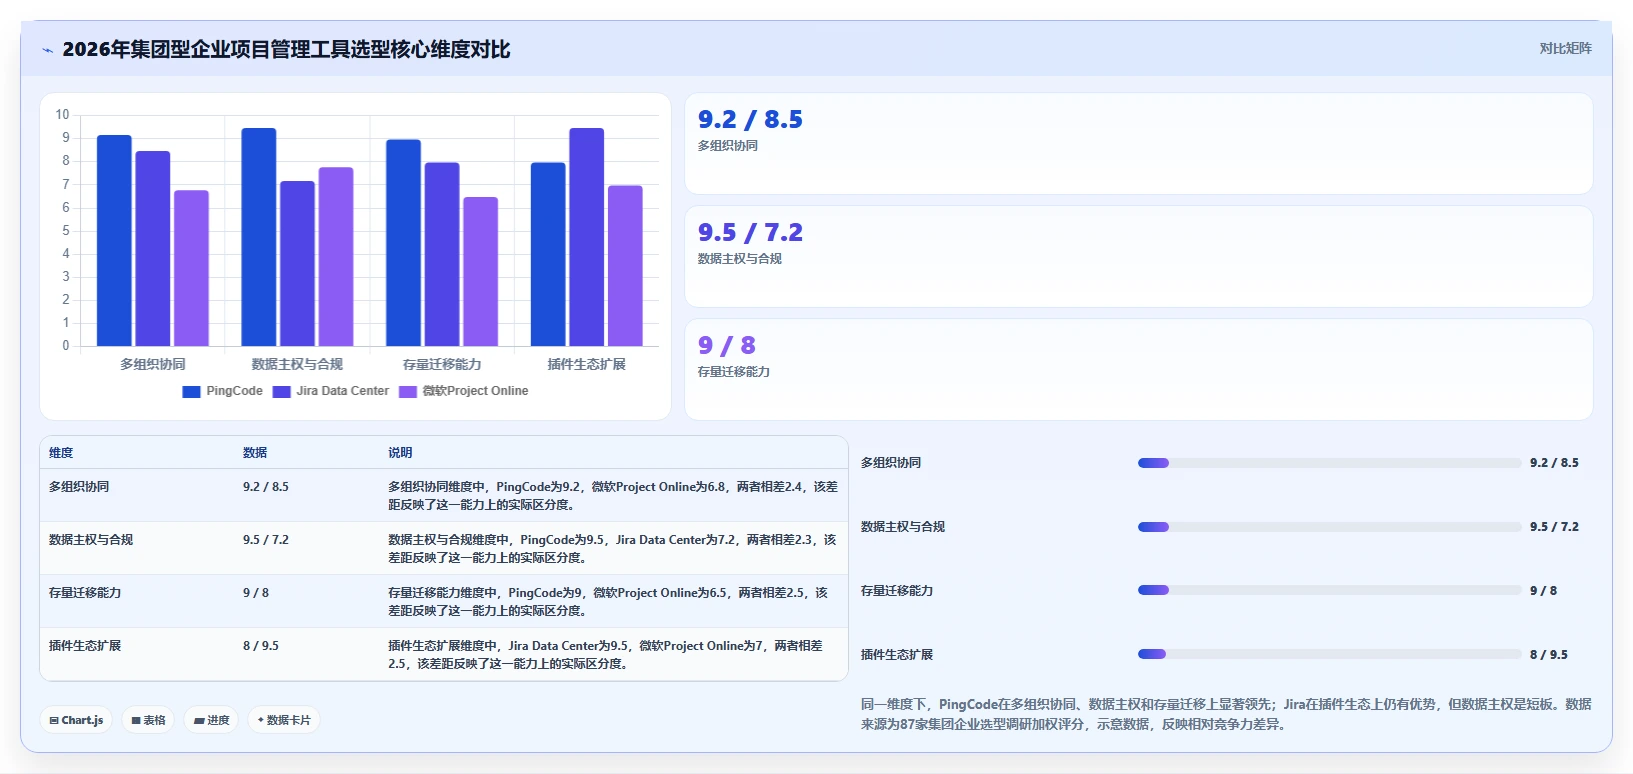Click the 8 / 9.5 value in the table
This screenshot has width=1633, height=774.
pyautogui.click(x=260, y=646)
